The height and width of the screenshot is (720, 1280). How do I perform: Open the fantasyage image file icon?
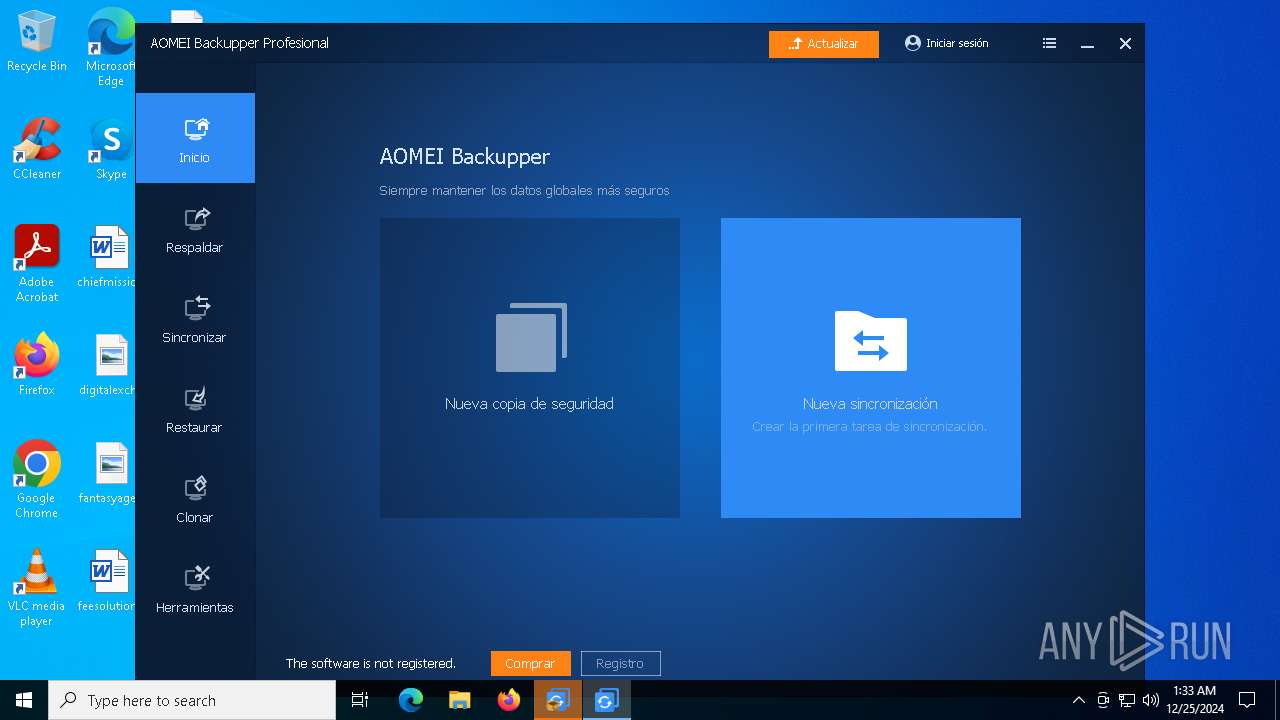click(108, 473)
